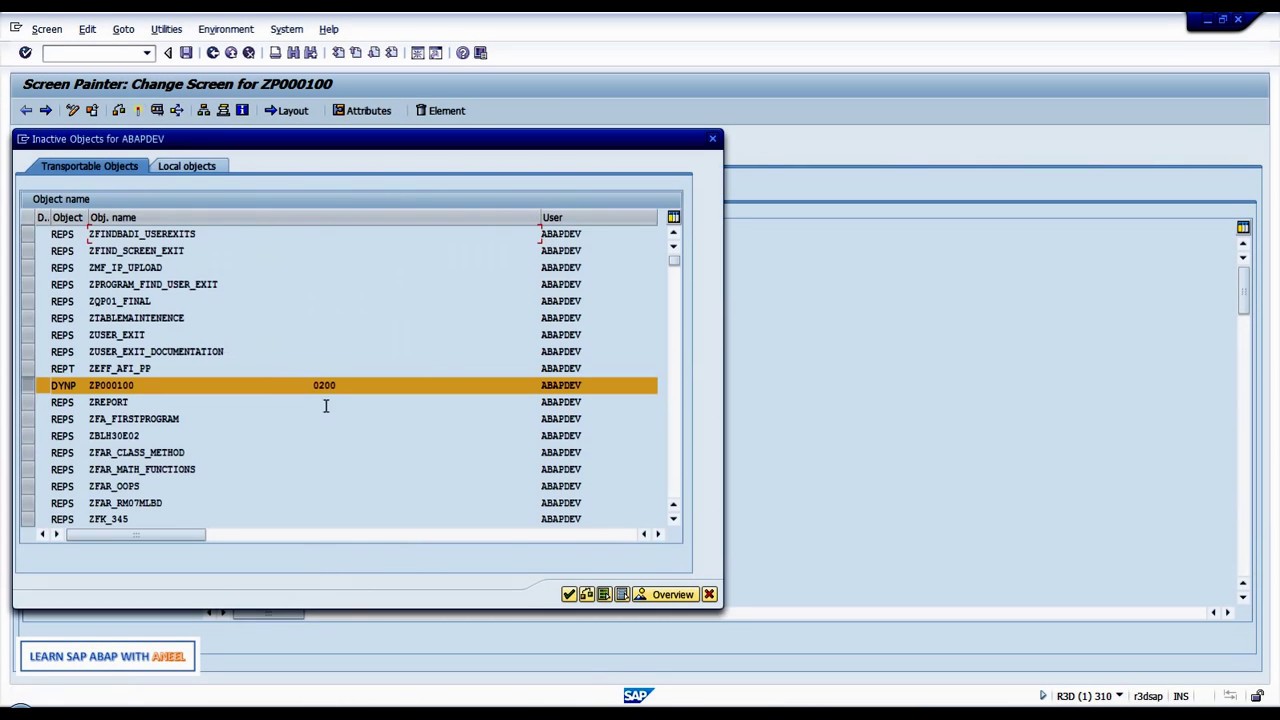Open the table settings icon beside User column
Image resolution: width=1280 pixels, height=720 pixels.
tap(673, 217)
